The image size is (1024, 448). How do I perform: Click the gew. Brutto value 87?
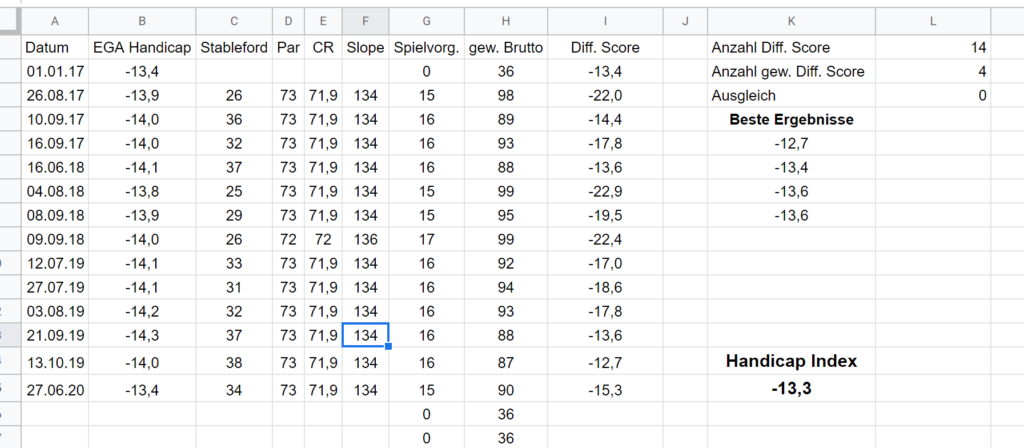(x=505, y=362)
